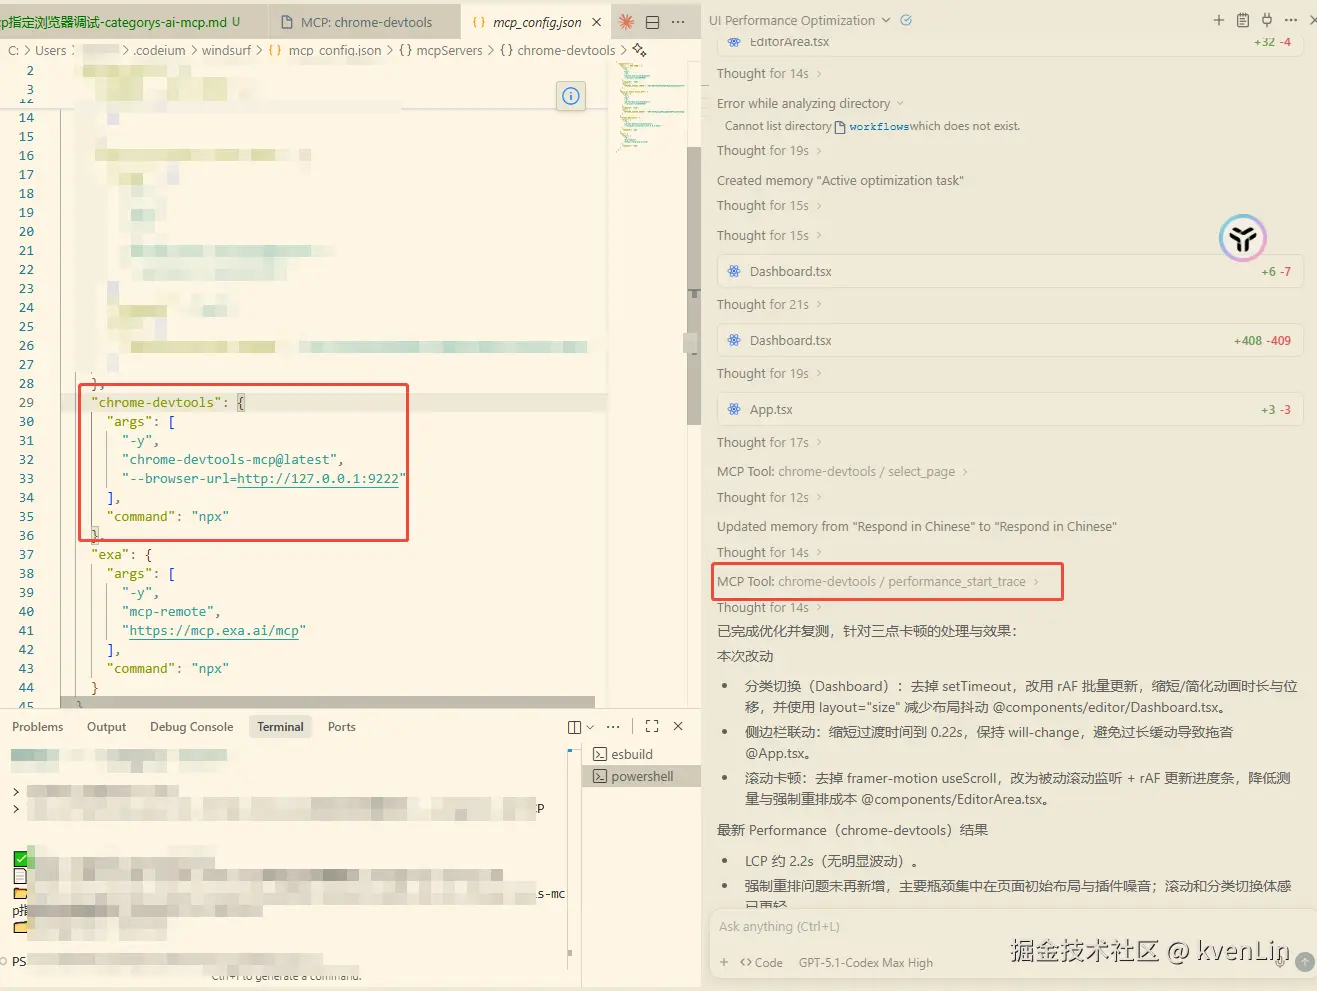Screen dimensions: 1317x991
Task: Open App.tsx file change card
Action: (x=1010, y=409)
